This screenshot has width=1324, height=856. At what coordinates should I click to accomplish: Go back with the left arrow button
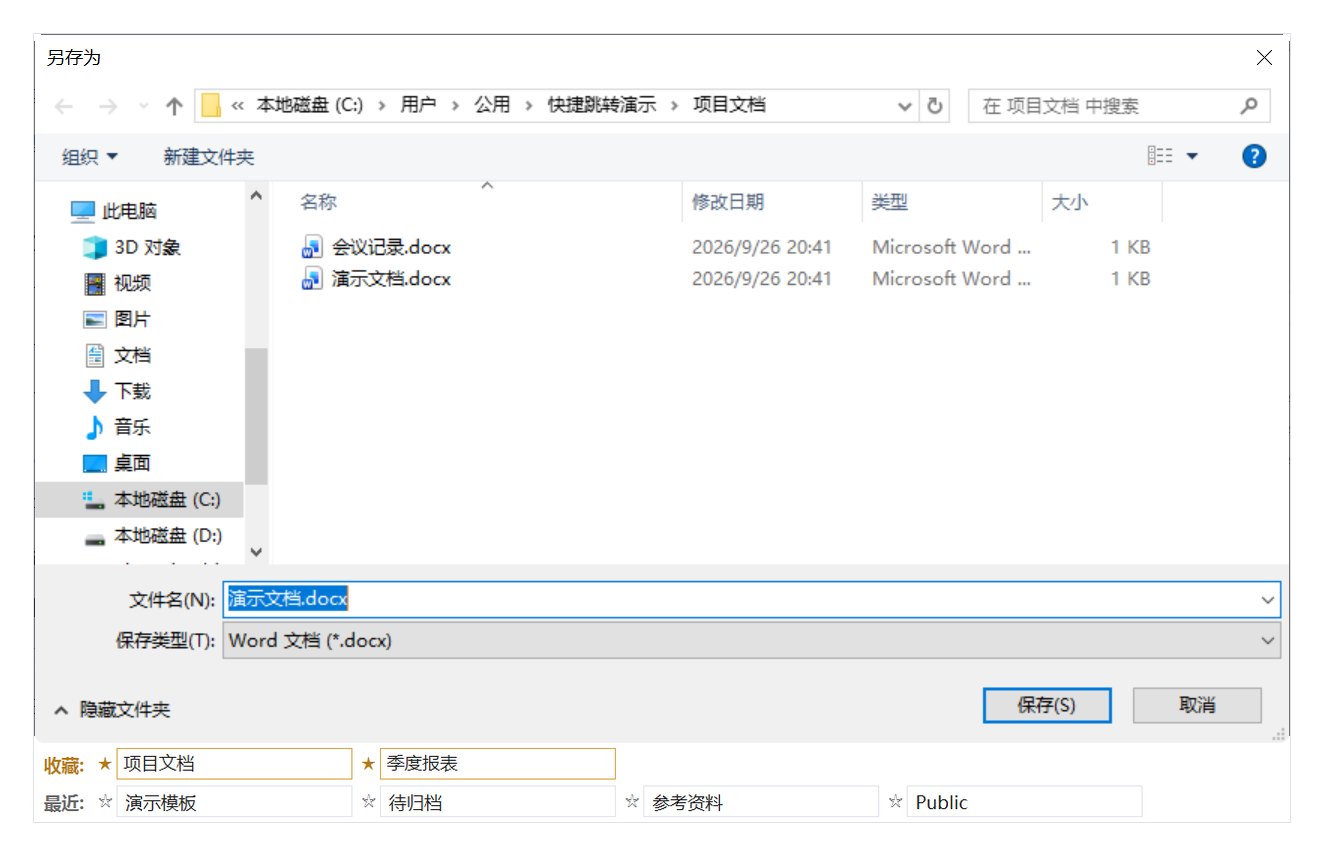point(64,106)
